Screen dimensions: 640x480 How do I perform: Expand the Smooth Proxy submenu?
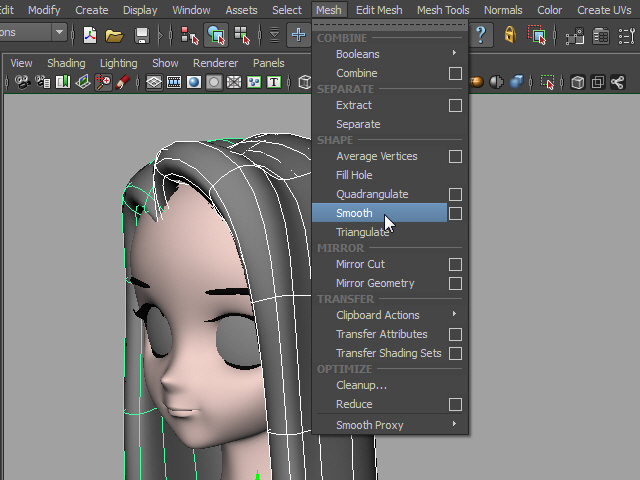(454, 425)
